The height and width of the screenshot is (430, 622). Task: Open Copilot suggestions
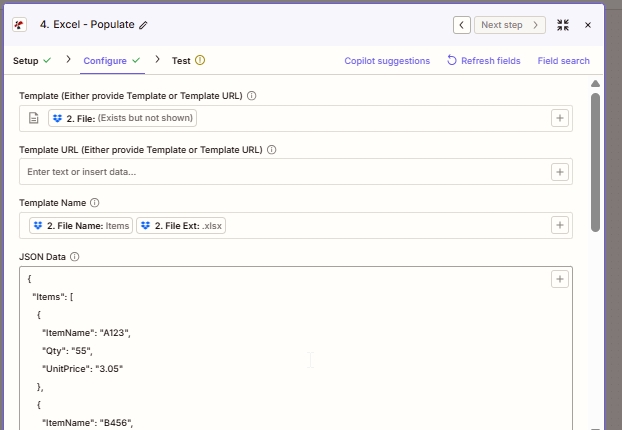tap(387, 61)
